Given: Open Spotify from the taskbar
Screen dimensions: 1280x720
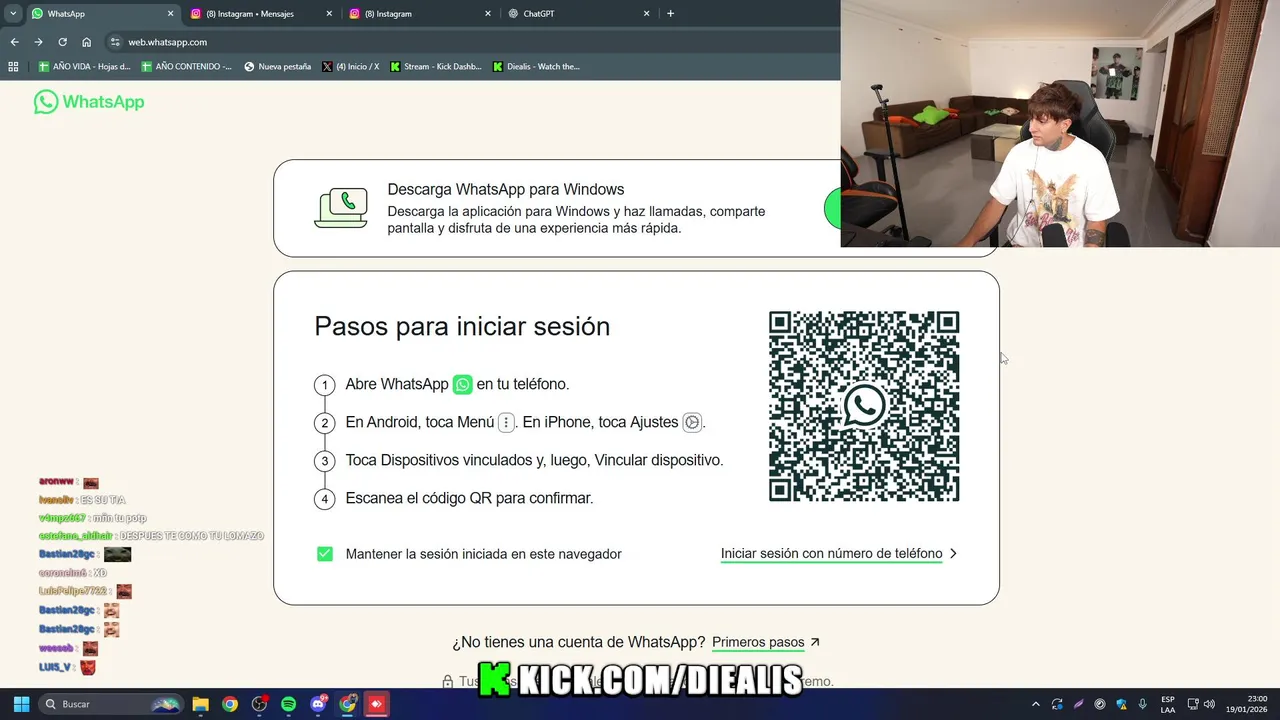Looking at the screenshot, I should pos(289,704).
